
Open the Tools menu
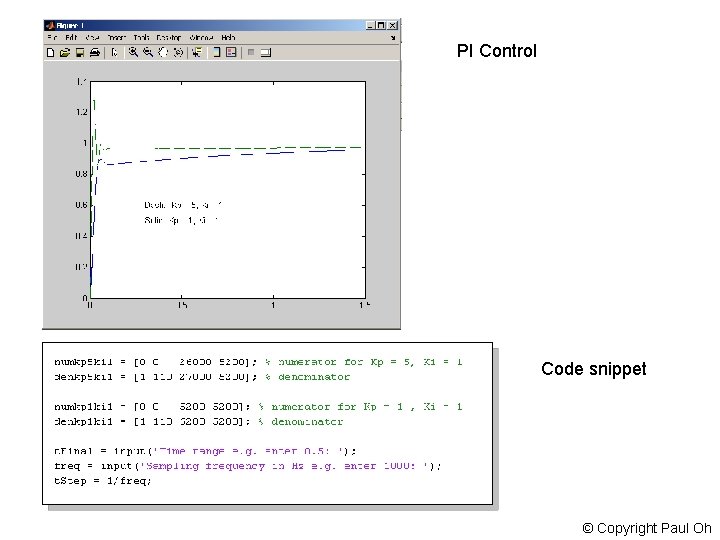[x=141, y=38]
